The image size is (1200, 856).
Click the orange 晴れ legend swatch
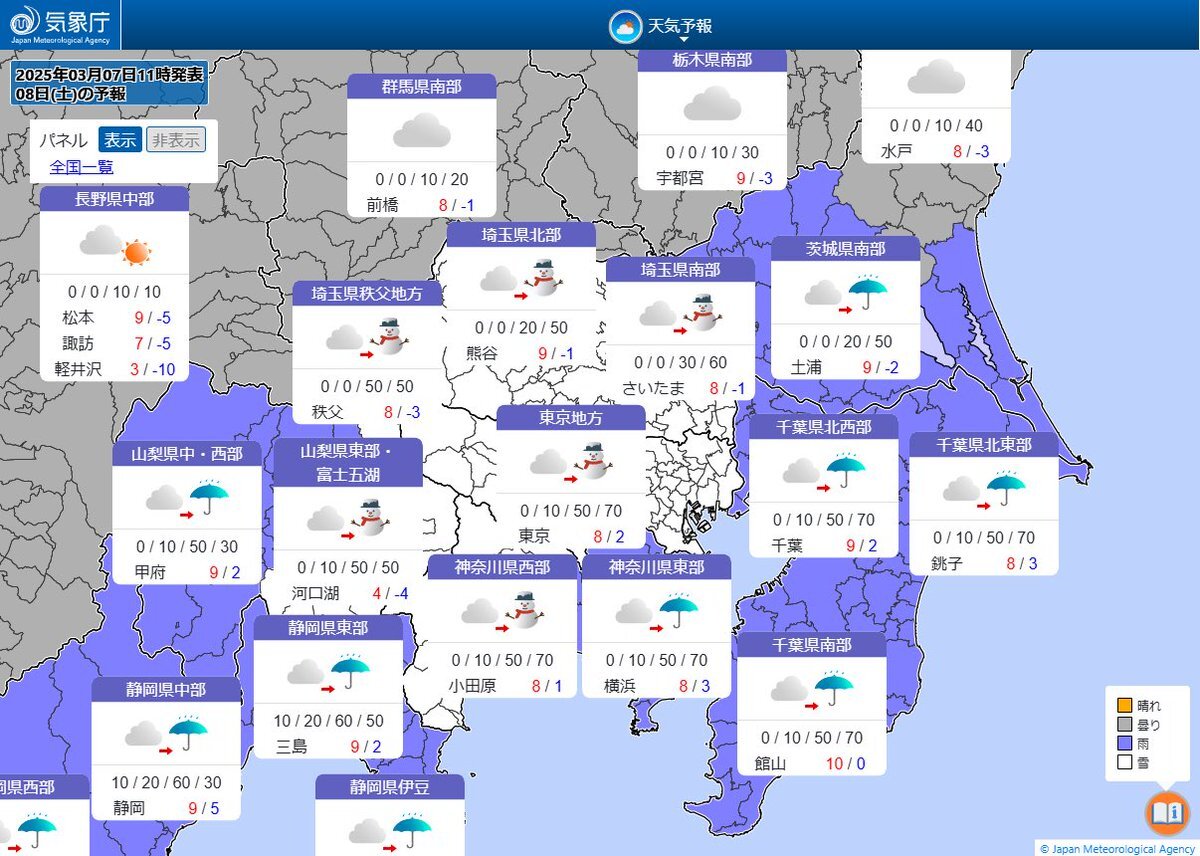[1124, 706]
